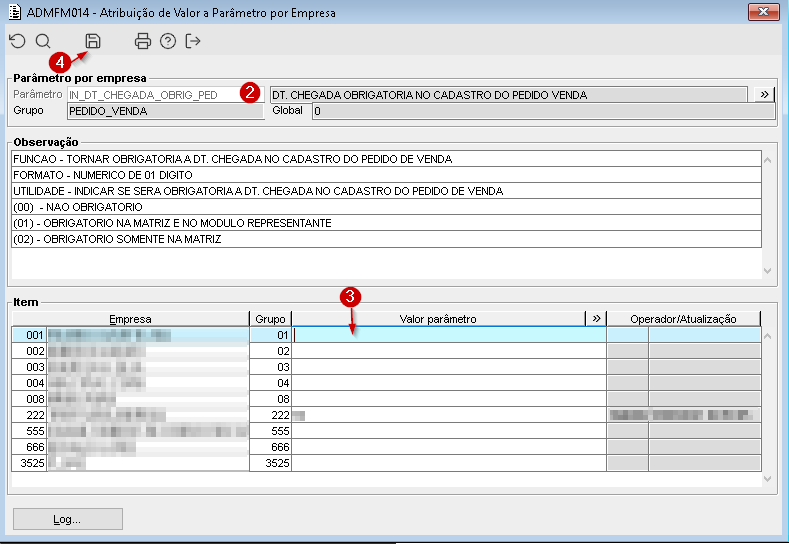Click the document icon in title bar

pyautogui.click(x=15, y=12)
